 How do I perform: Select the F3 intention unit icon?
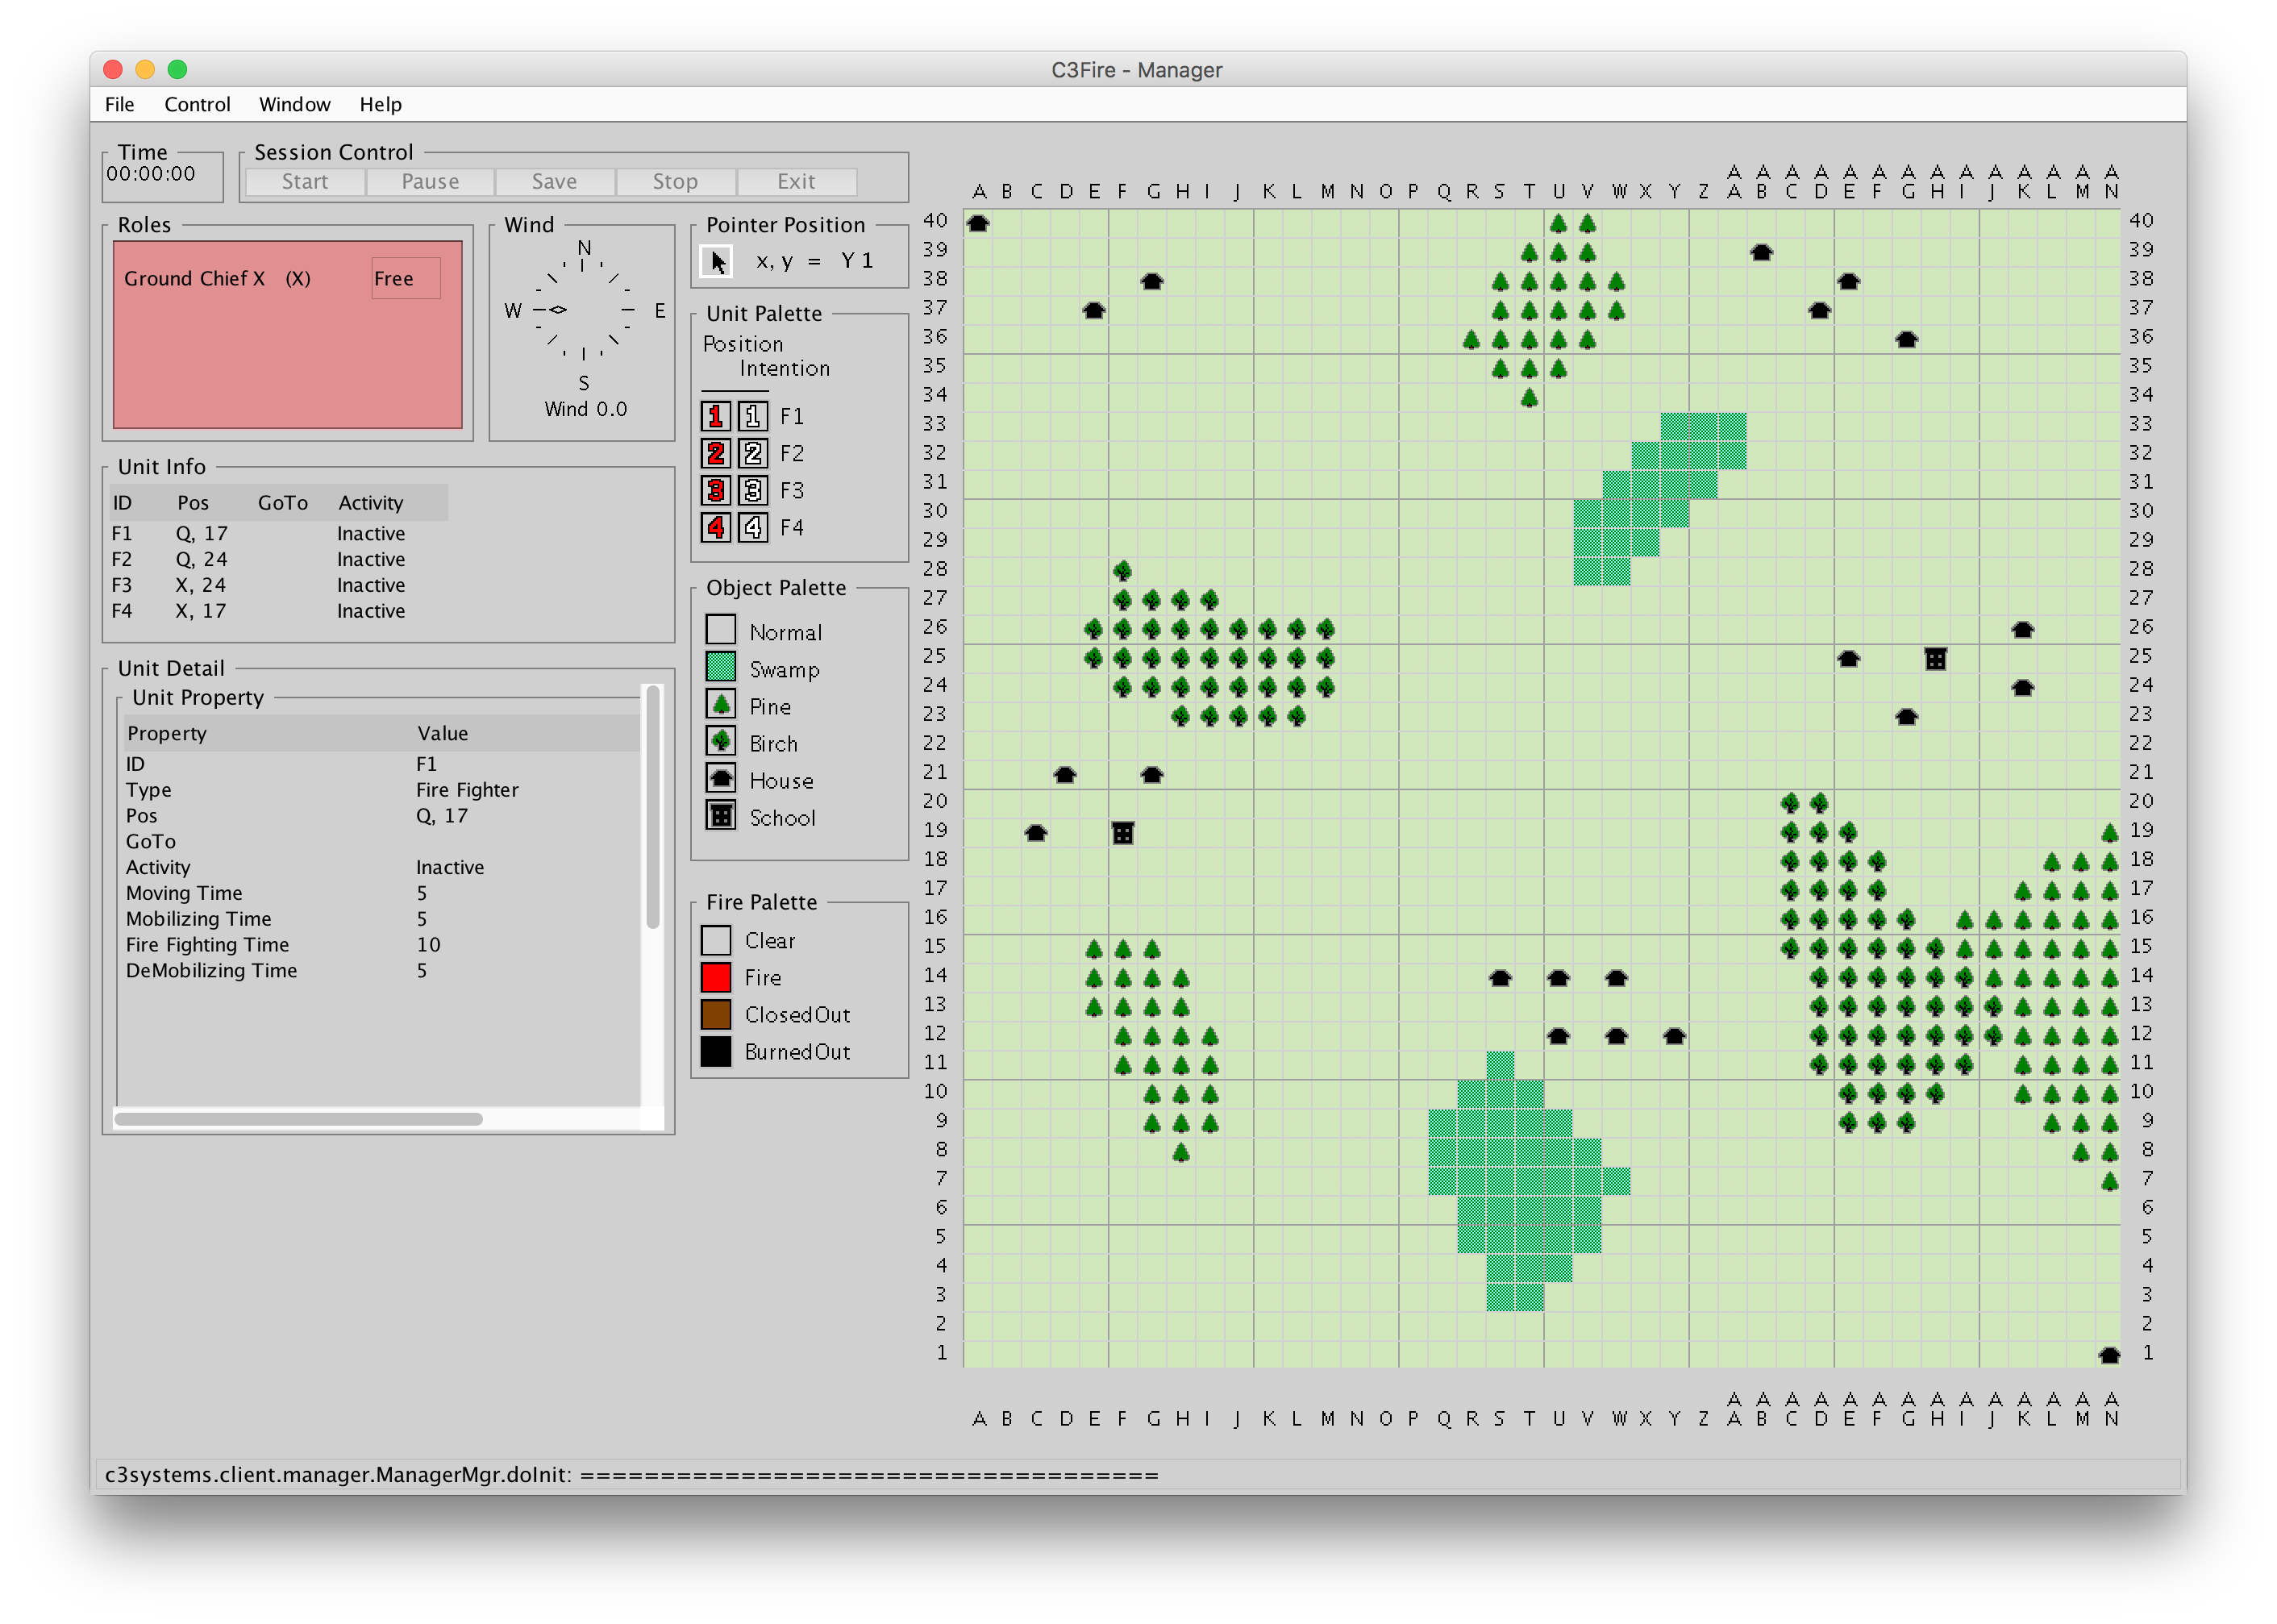[753, 490]
